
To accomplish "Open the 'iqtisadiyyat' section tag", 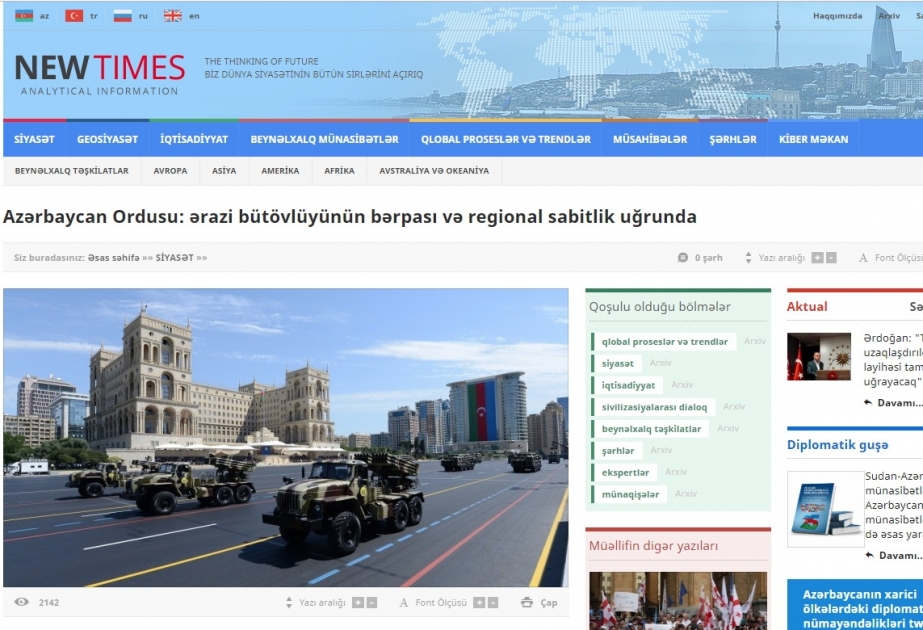I will tap(628, 385).
